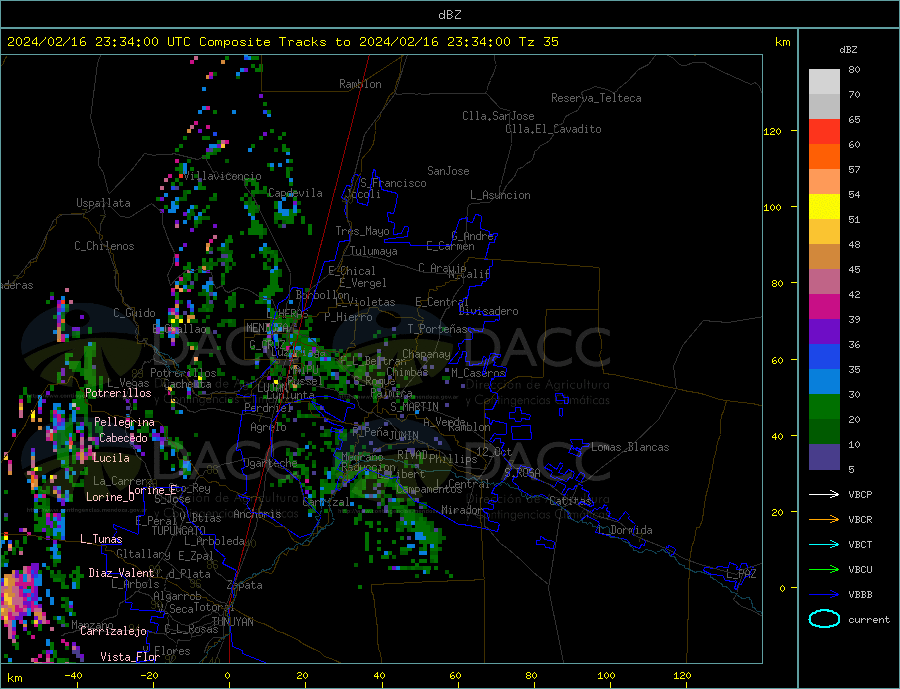Screen dimensions: 900x689
Task: Click the white VBCP arrow icon
Action: 824,494
